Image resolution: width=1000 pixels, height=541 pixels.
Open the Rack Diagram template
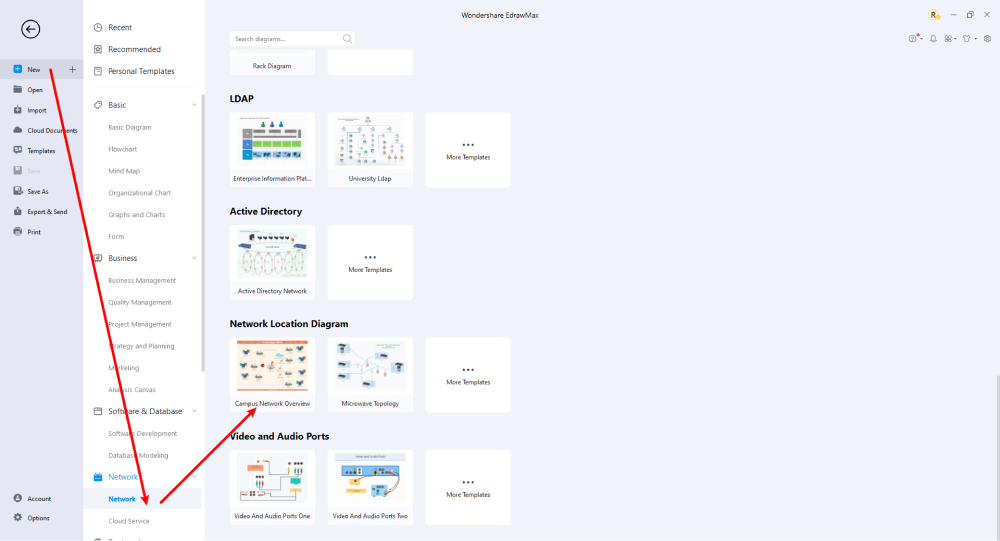pyautogui.click(x=272, y=63)
